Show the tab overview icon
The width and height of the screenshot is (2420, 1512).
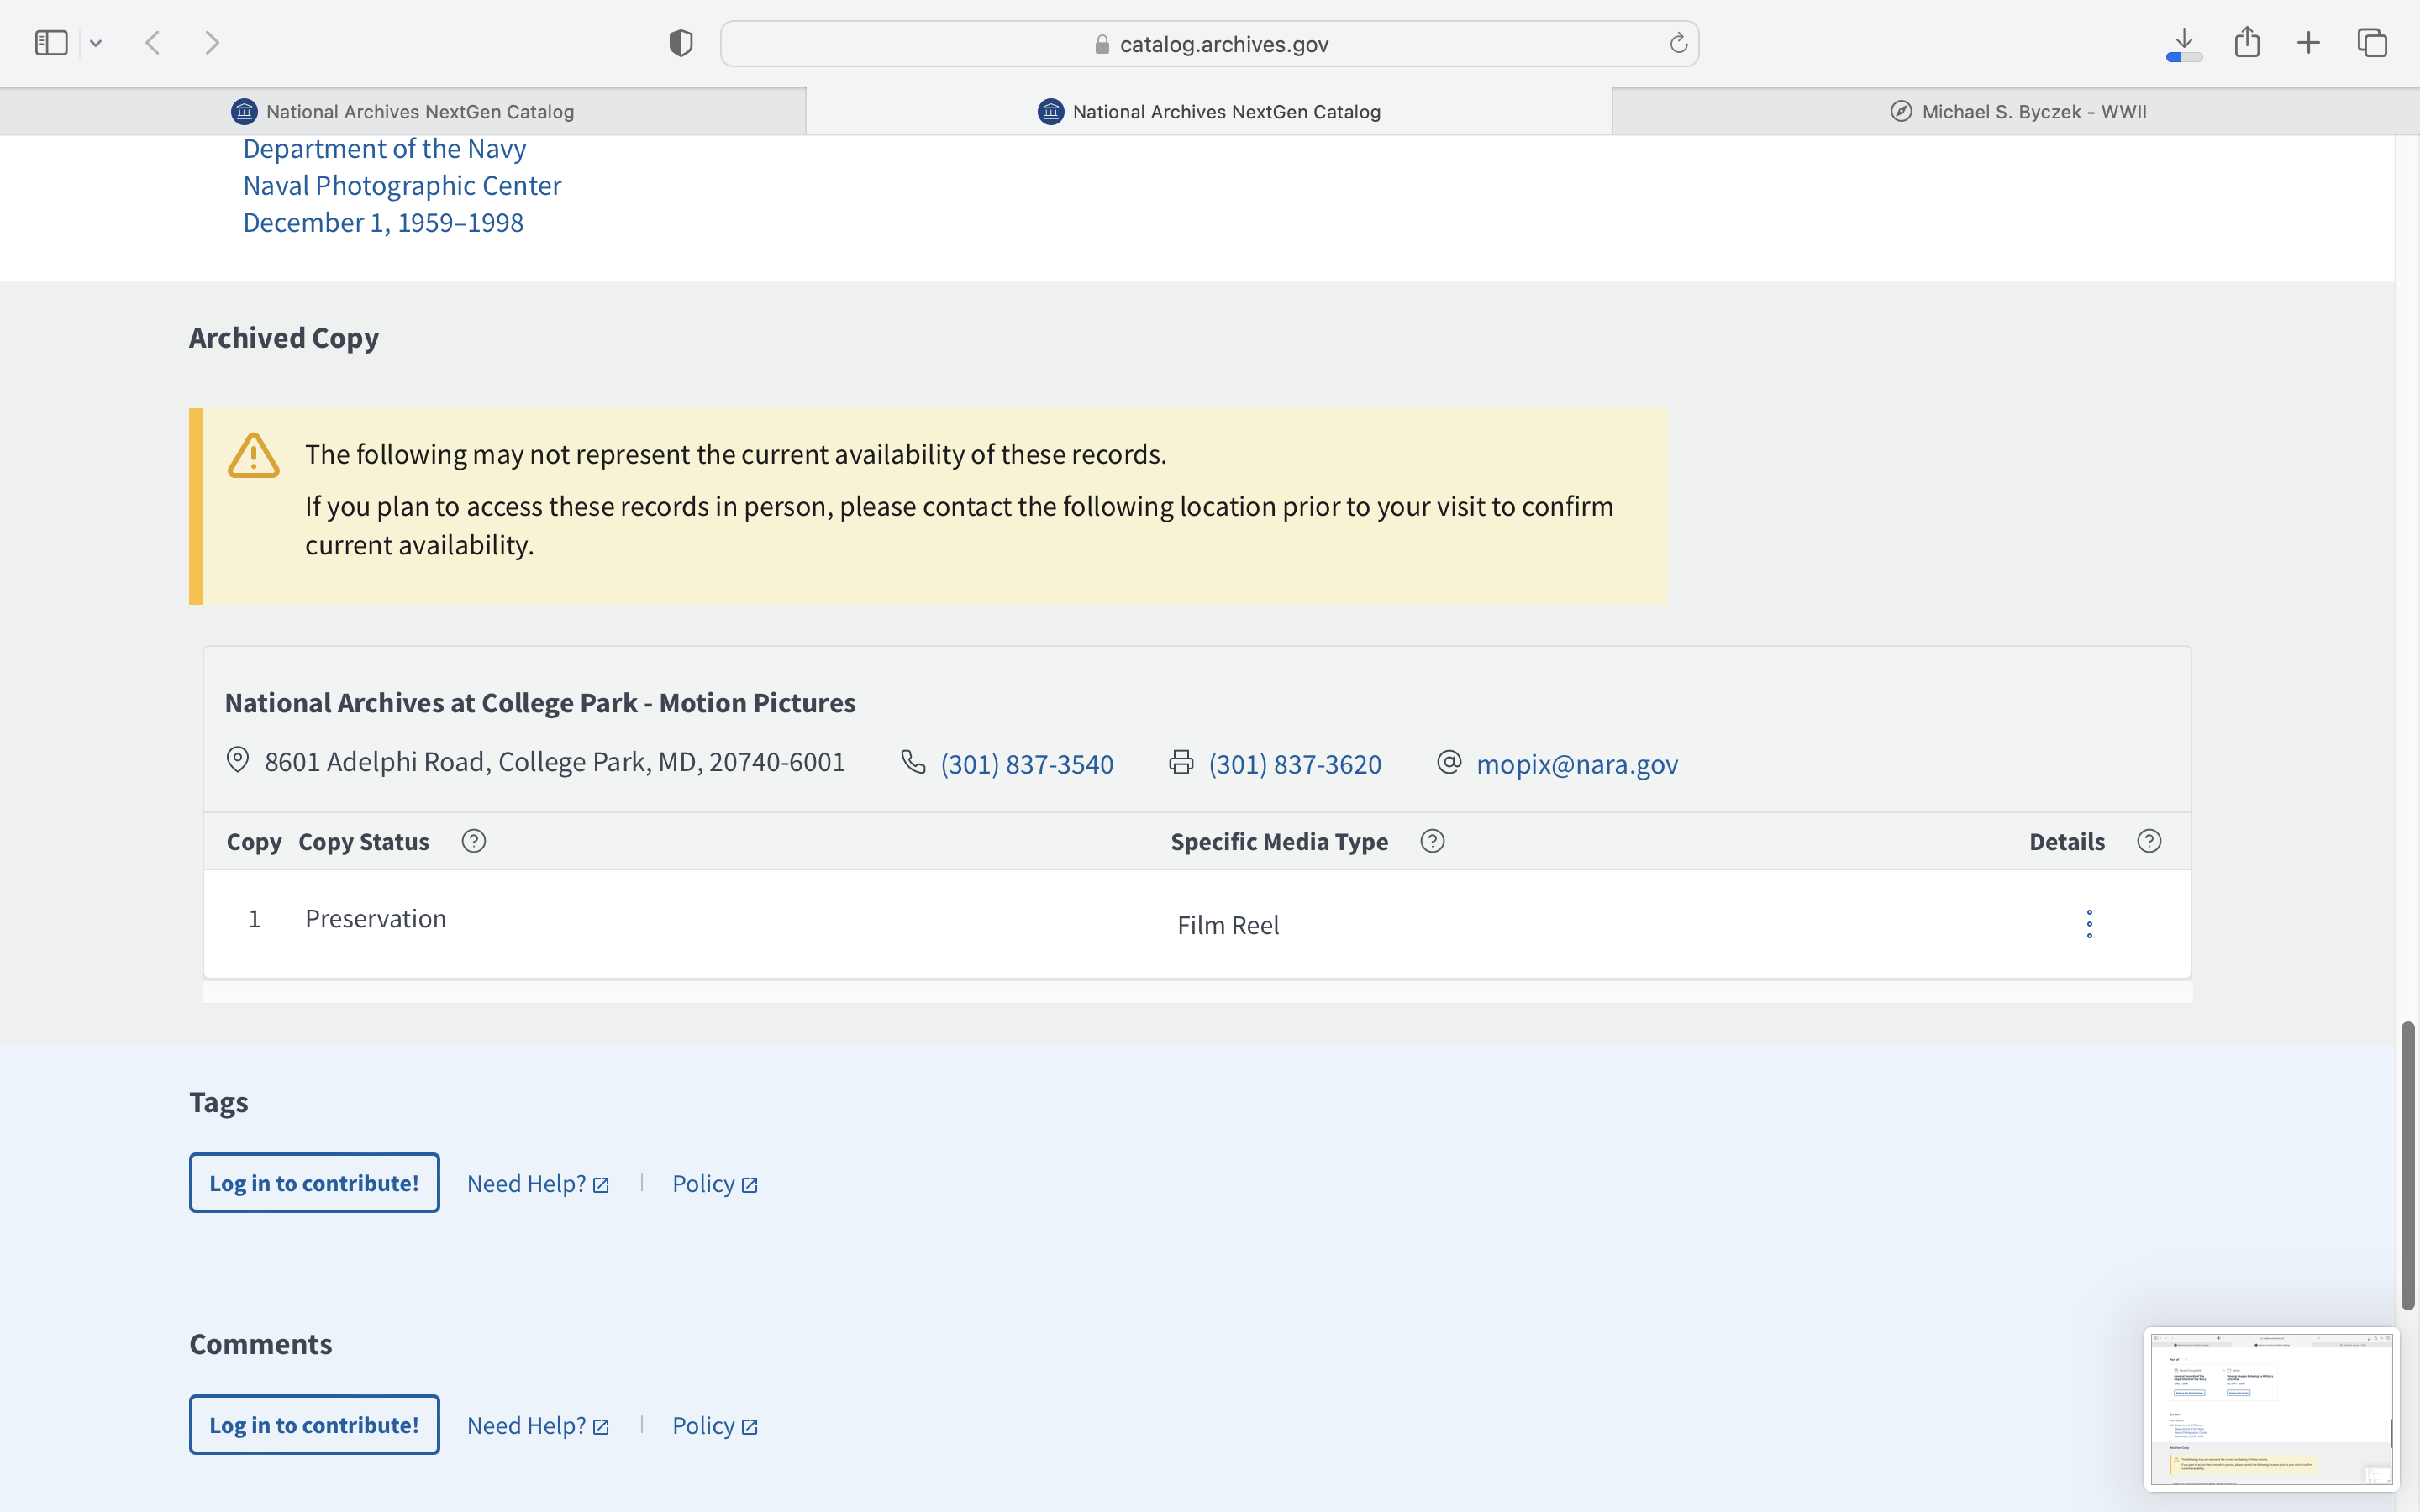point(2372,43)
